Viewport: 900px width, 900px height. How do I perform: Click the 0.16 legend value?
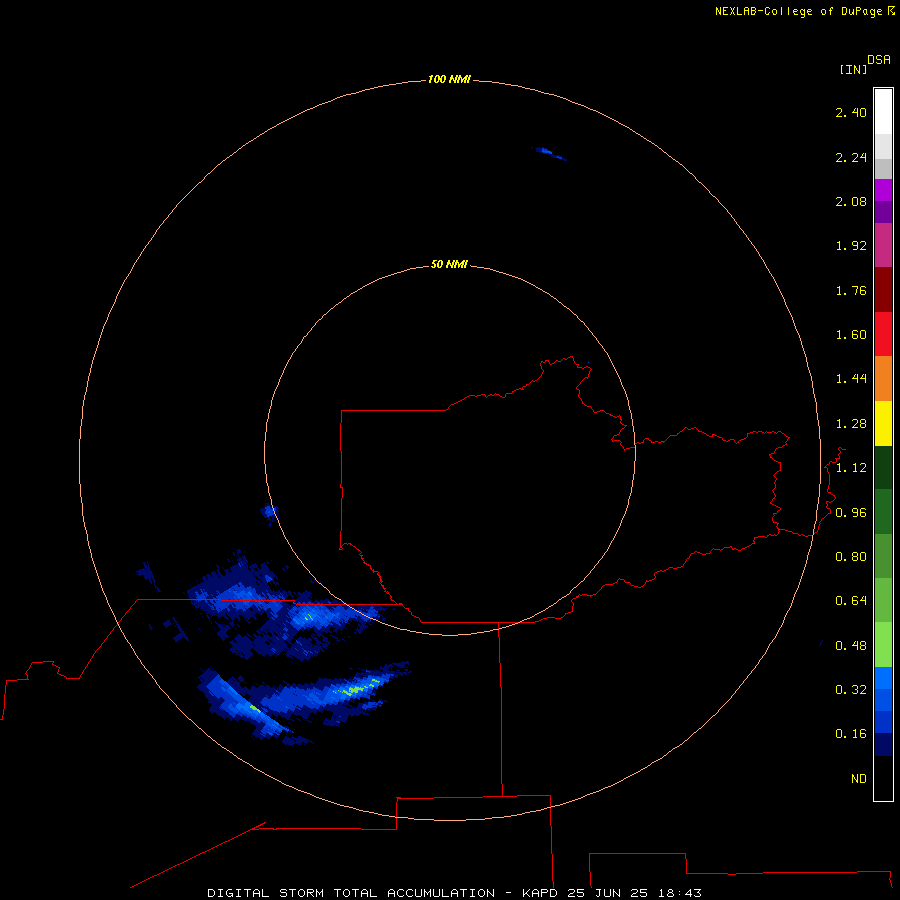[851, 734]
